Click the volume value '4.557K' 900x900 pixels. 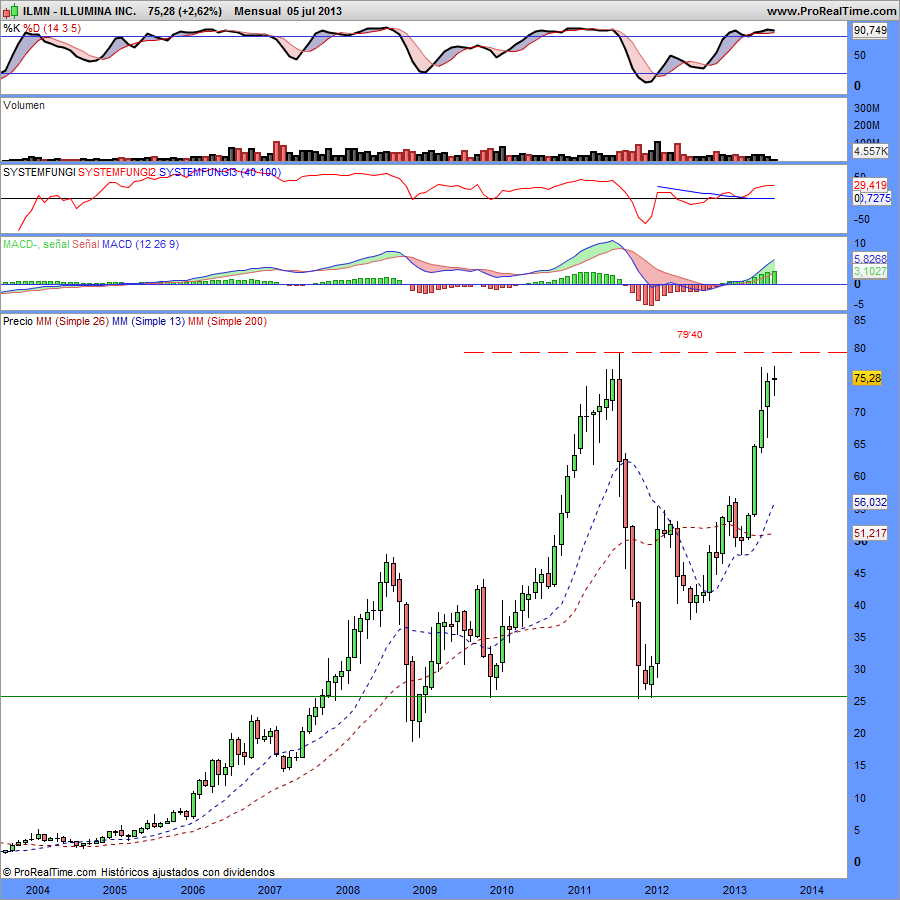(x=870, y=152)
